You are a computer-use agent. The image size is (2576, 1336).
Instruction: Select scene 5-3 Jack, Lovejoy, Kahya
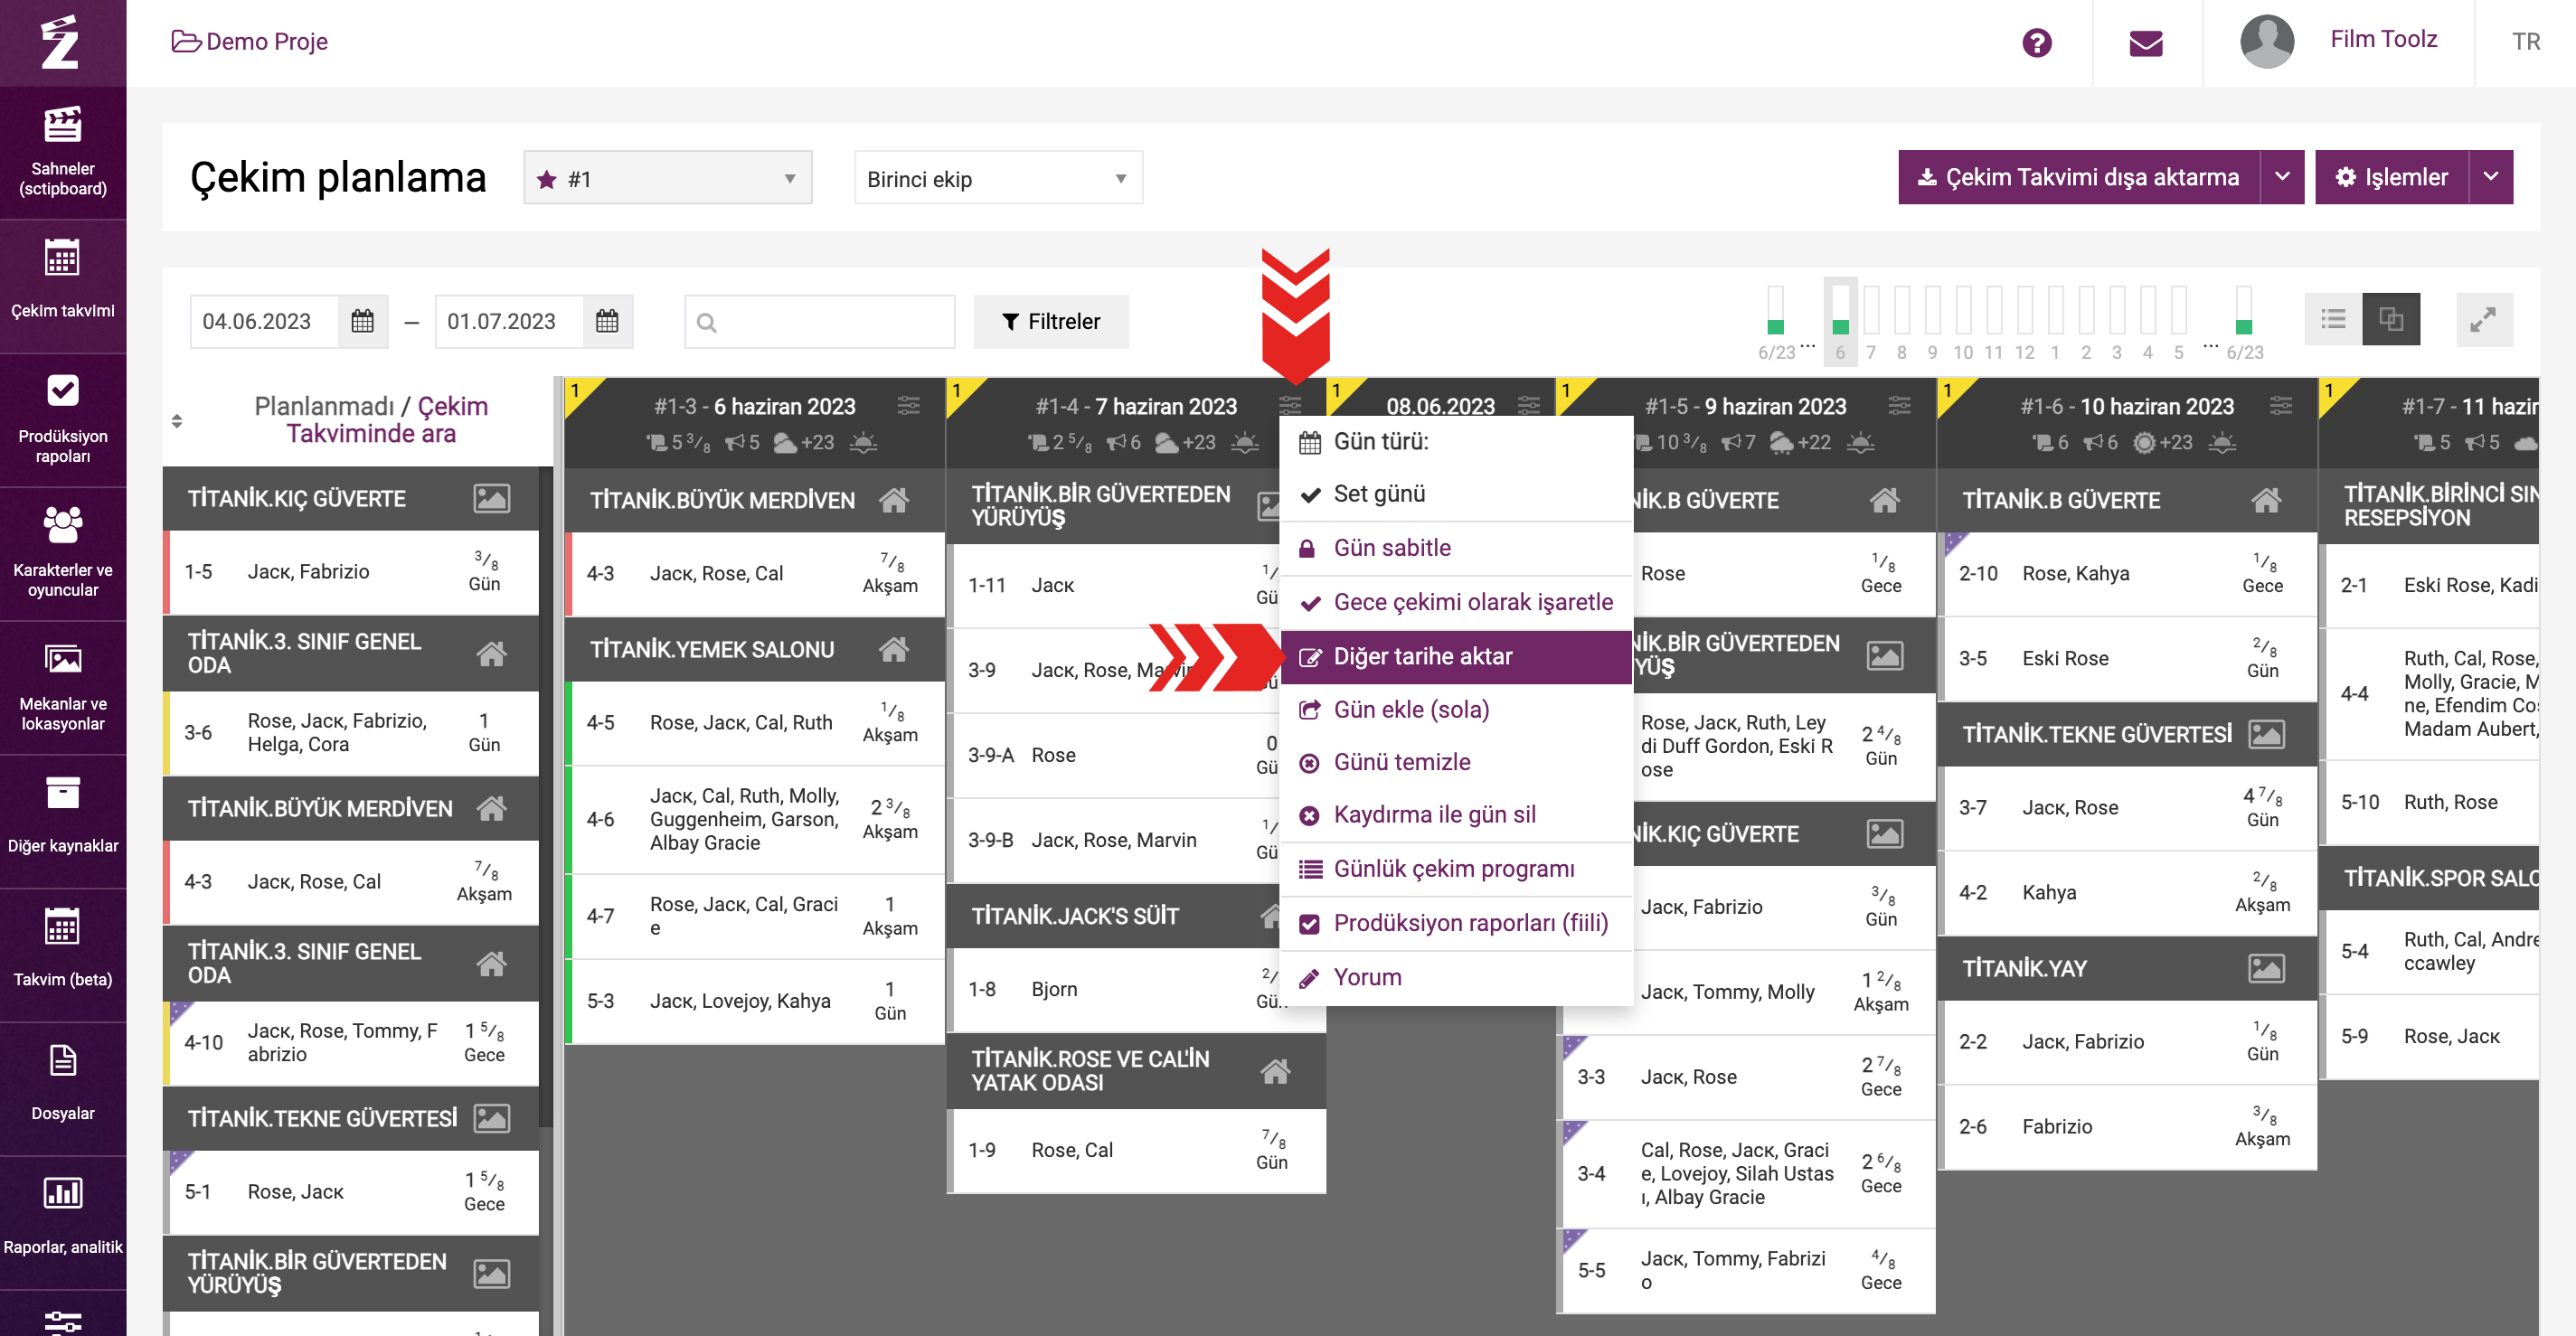pos(755,1001)
